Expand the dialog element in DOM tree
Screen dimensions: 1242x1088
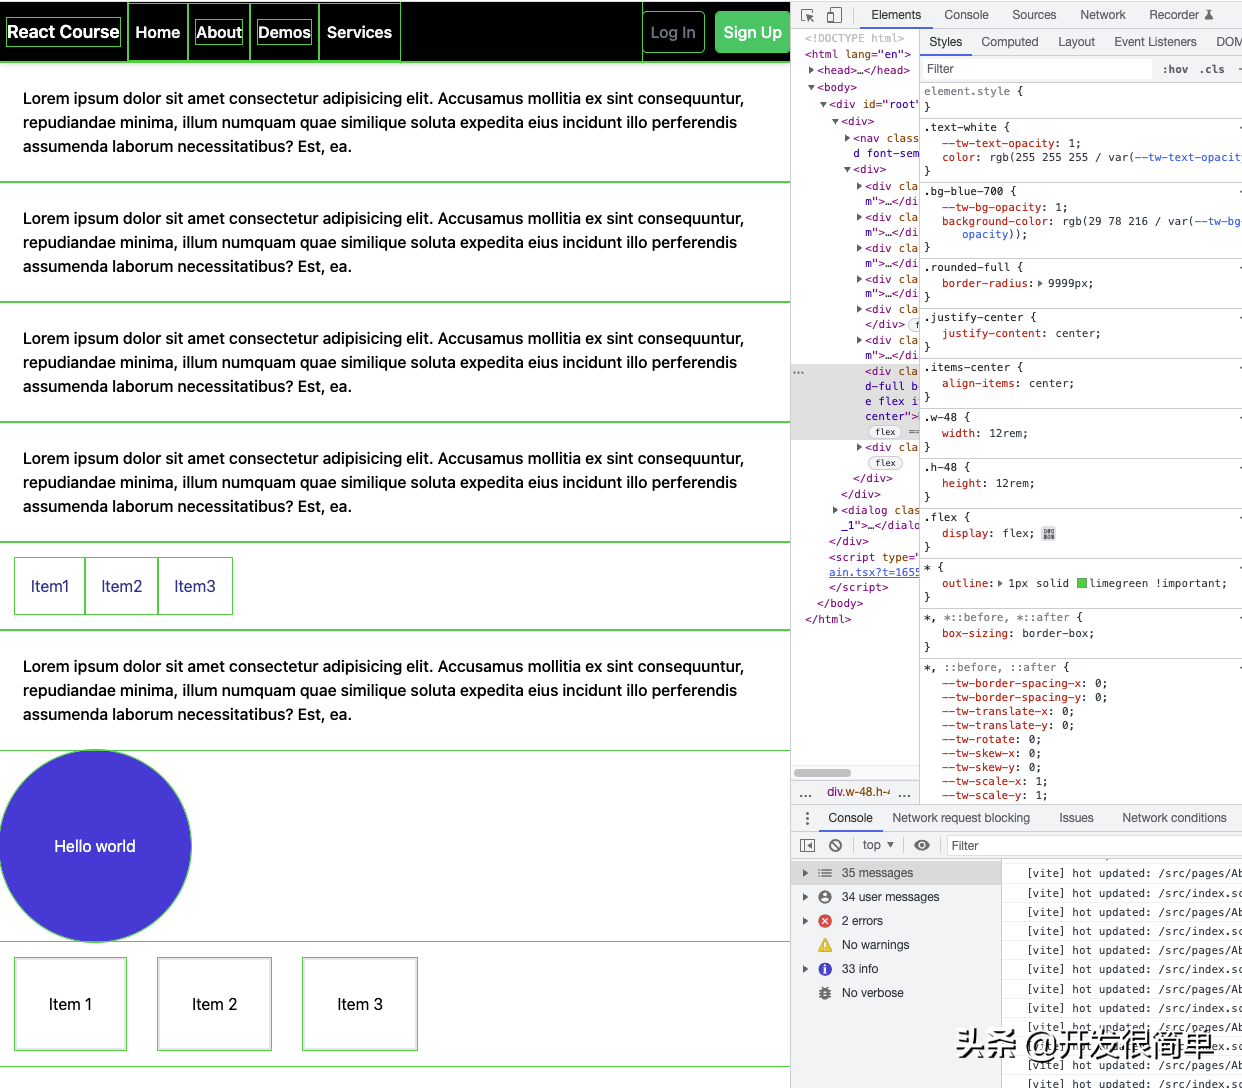click(x=835, y=510)
